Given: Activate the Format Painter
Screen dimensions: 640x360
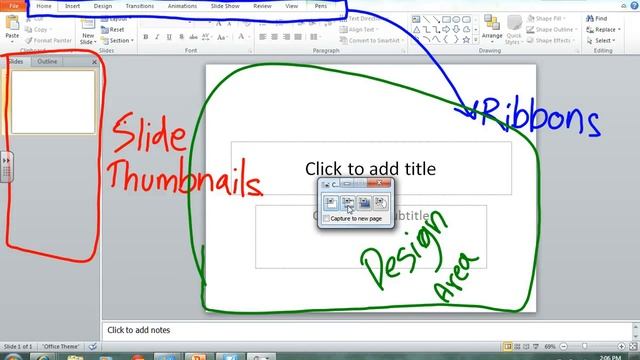Looking at the screenshot, I should pos(48,40).
